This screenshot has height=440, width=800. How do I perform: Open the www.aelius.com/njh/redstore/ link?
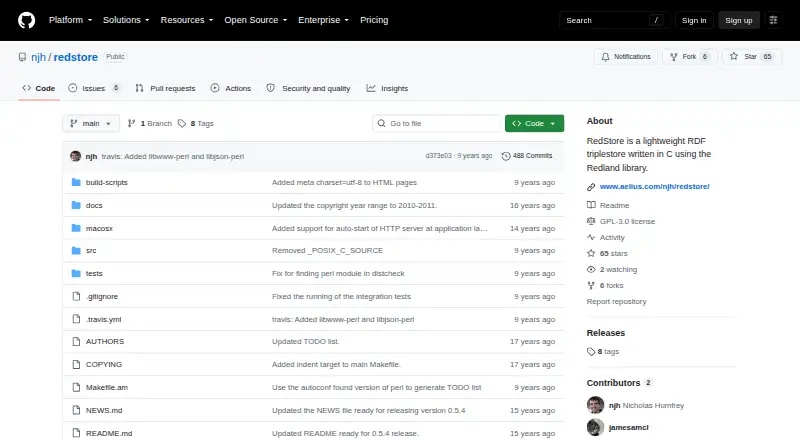coord(655,187)
